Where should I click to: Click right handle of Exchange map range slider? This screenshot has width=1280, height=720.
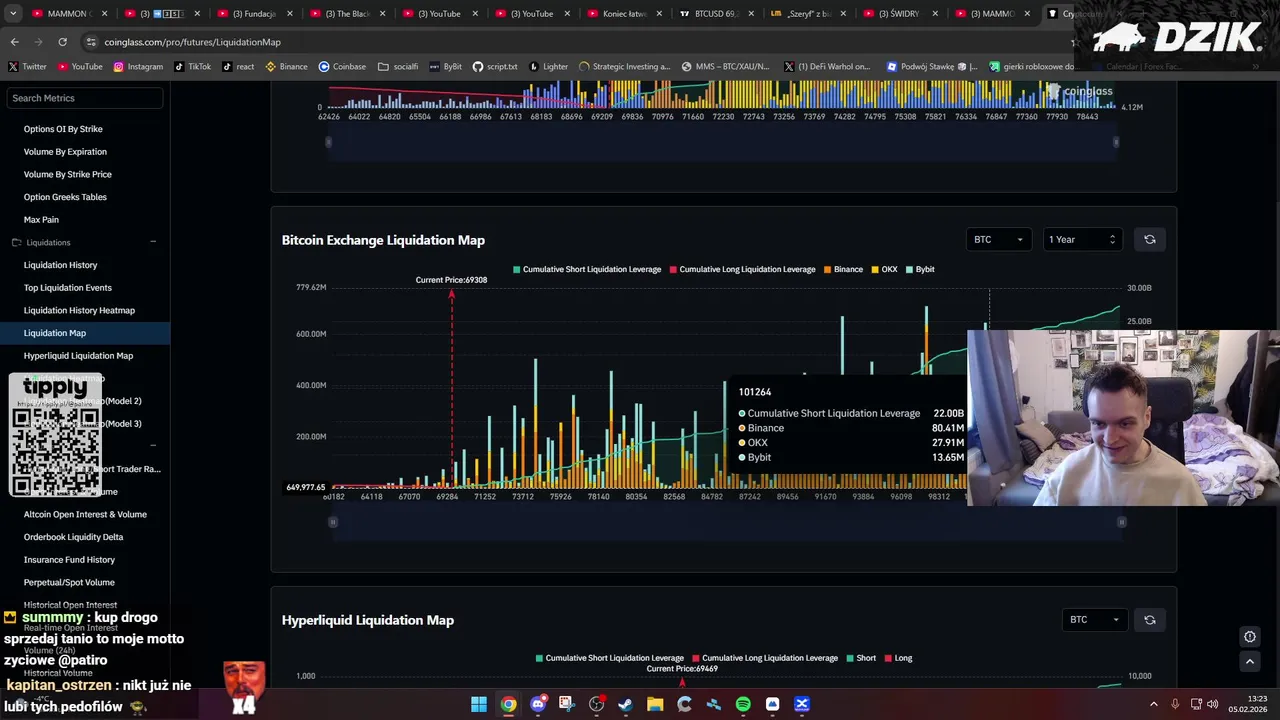point(1121,522)
